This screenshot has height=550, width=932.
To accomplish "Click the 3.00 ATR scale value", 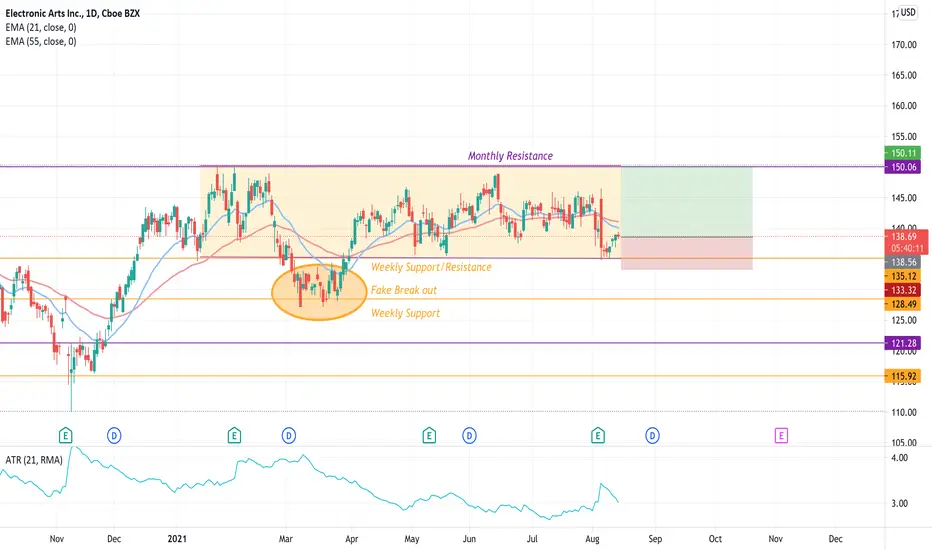I will coord(899,504).
